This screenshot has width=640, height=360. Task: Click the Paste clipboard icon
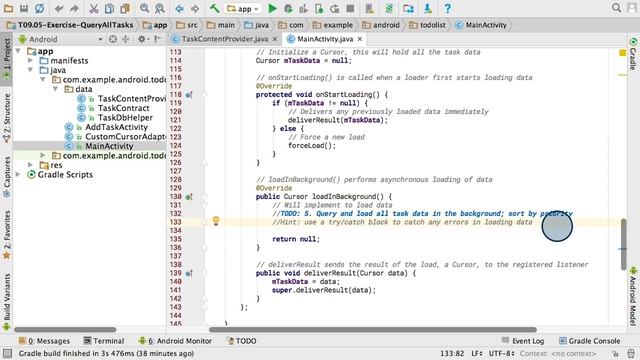click(125, 8)
